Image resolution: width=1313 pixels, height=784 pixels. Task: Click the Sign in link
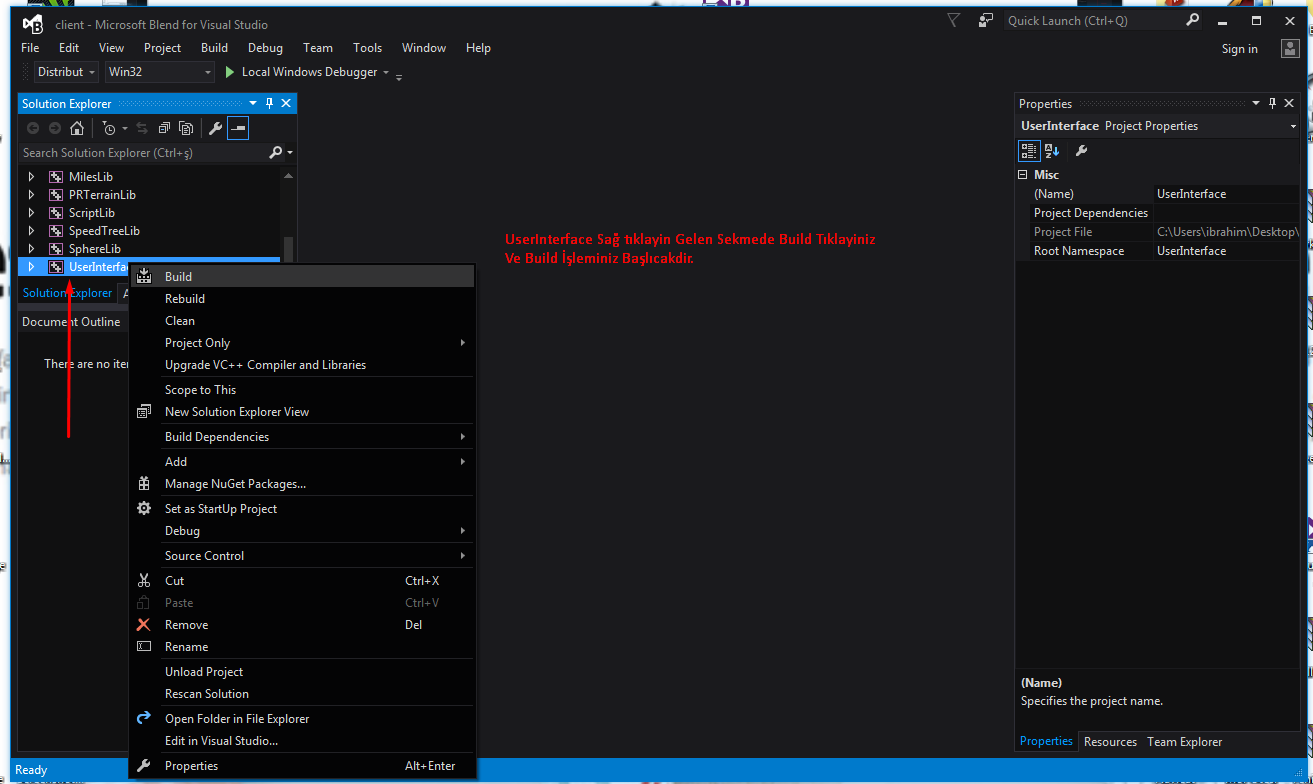[x=1240, y=49]
